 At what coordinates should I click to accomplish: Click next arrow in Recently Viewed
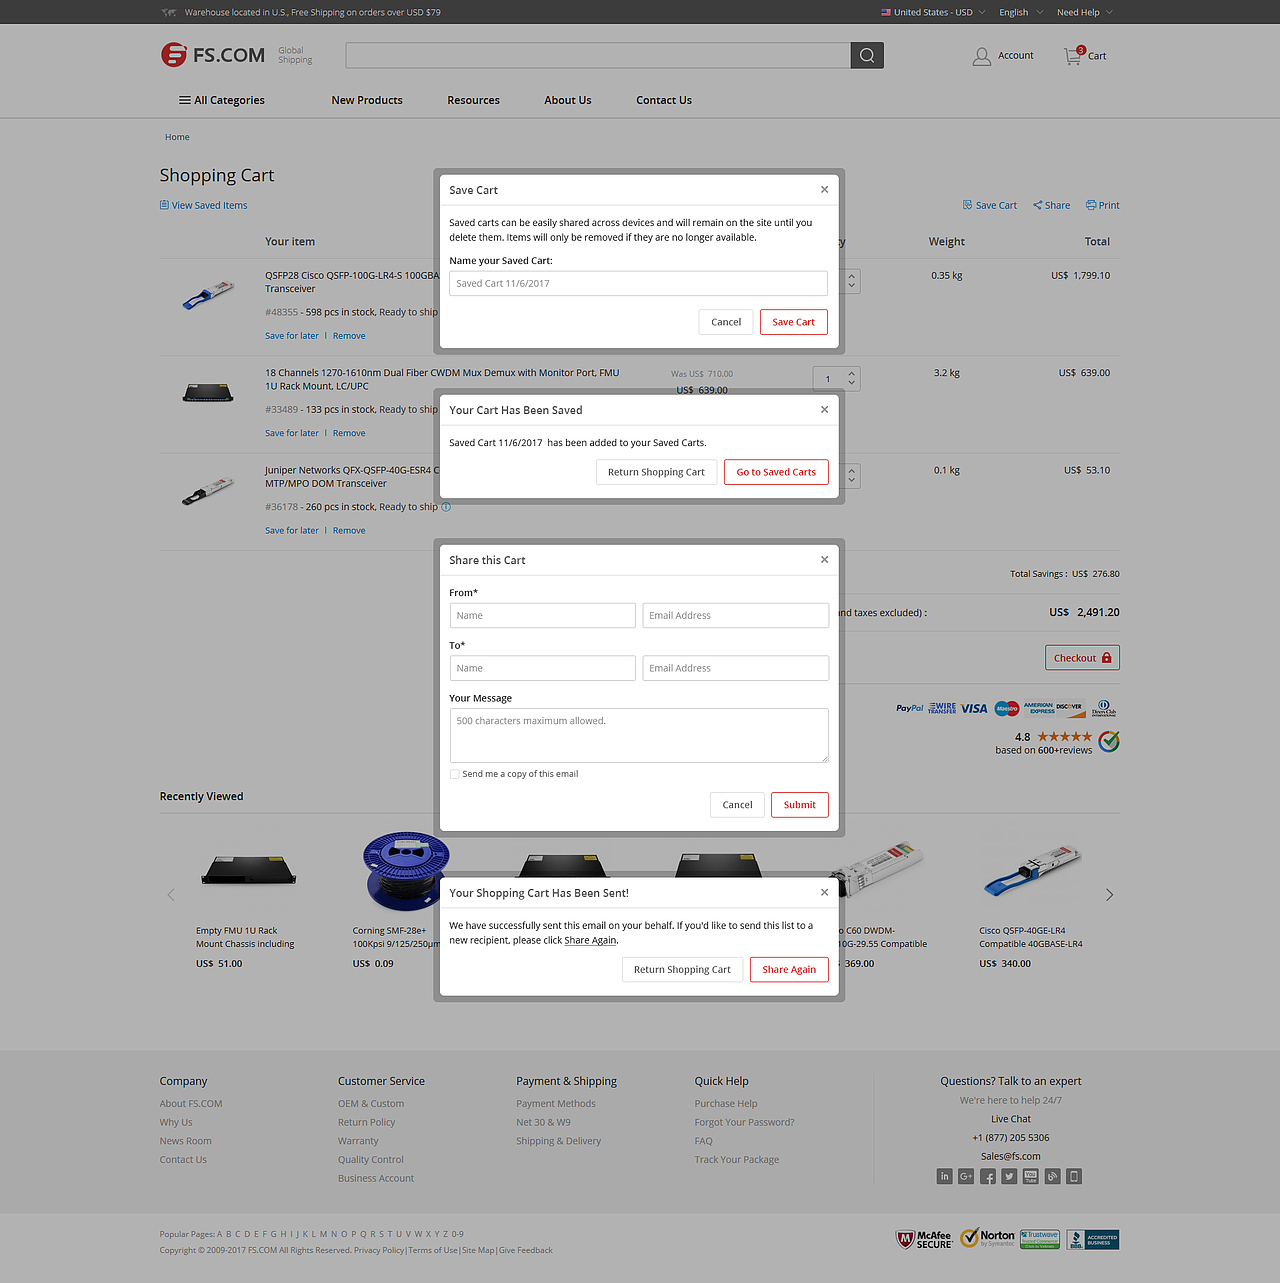click(x=1109, y=895)
